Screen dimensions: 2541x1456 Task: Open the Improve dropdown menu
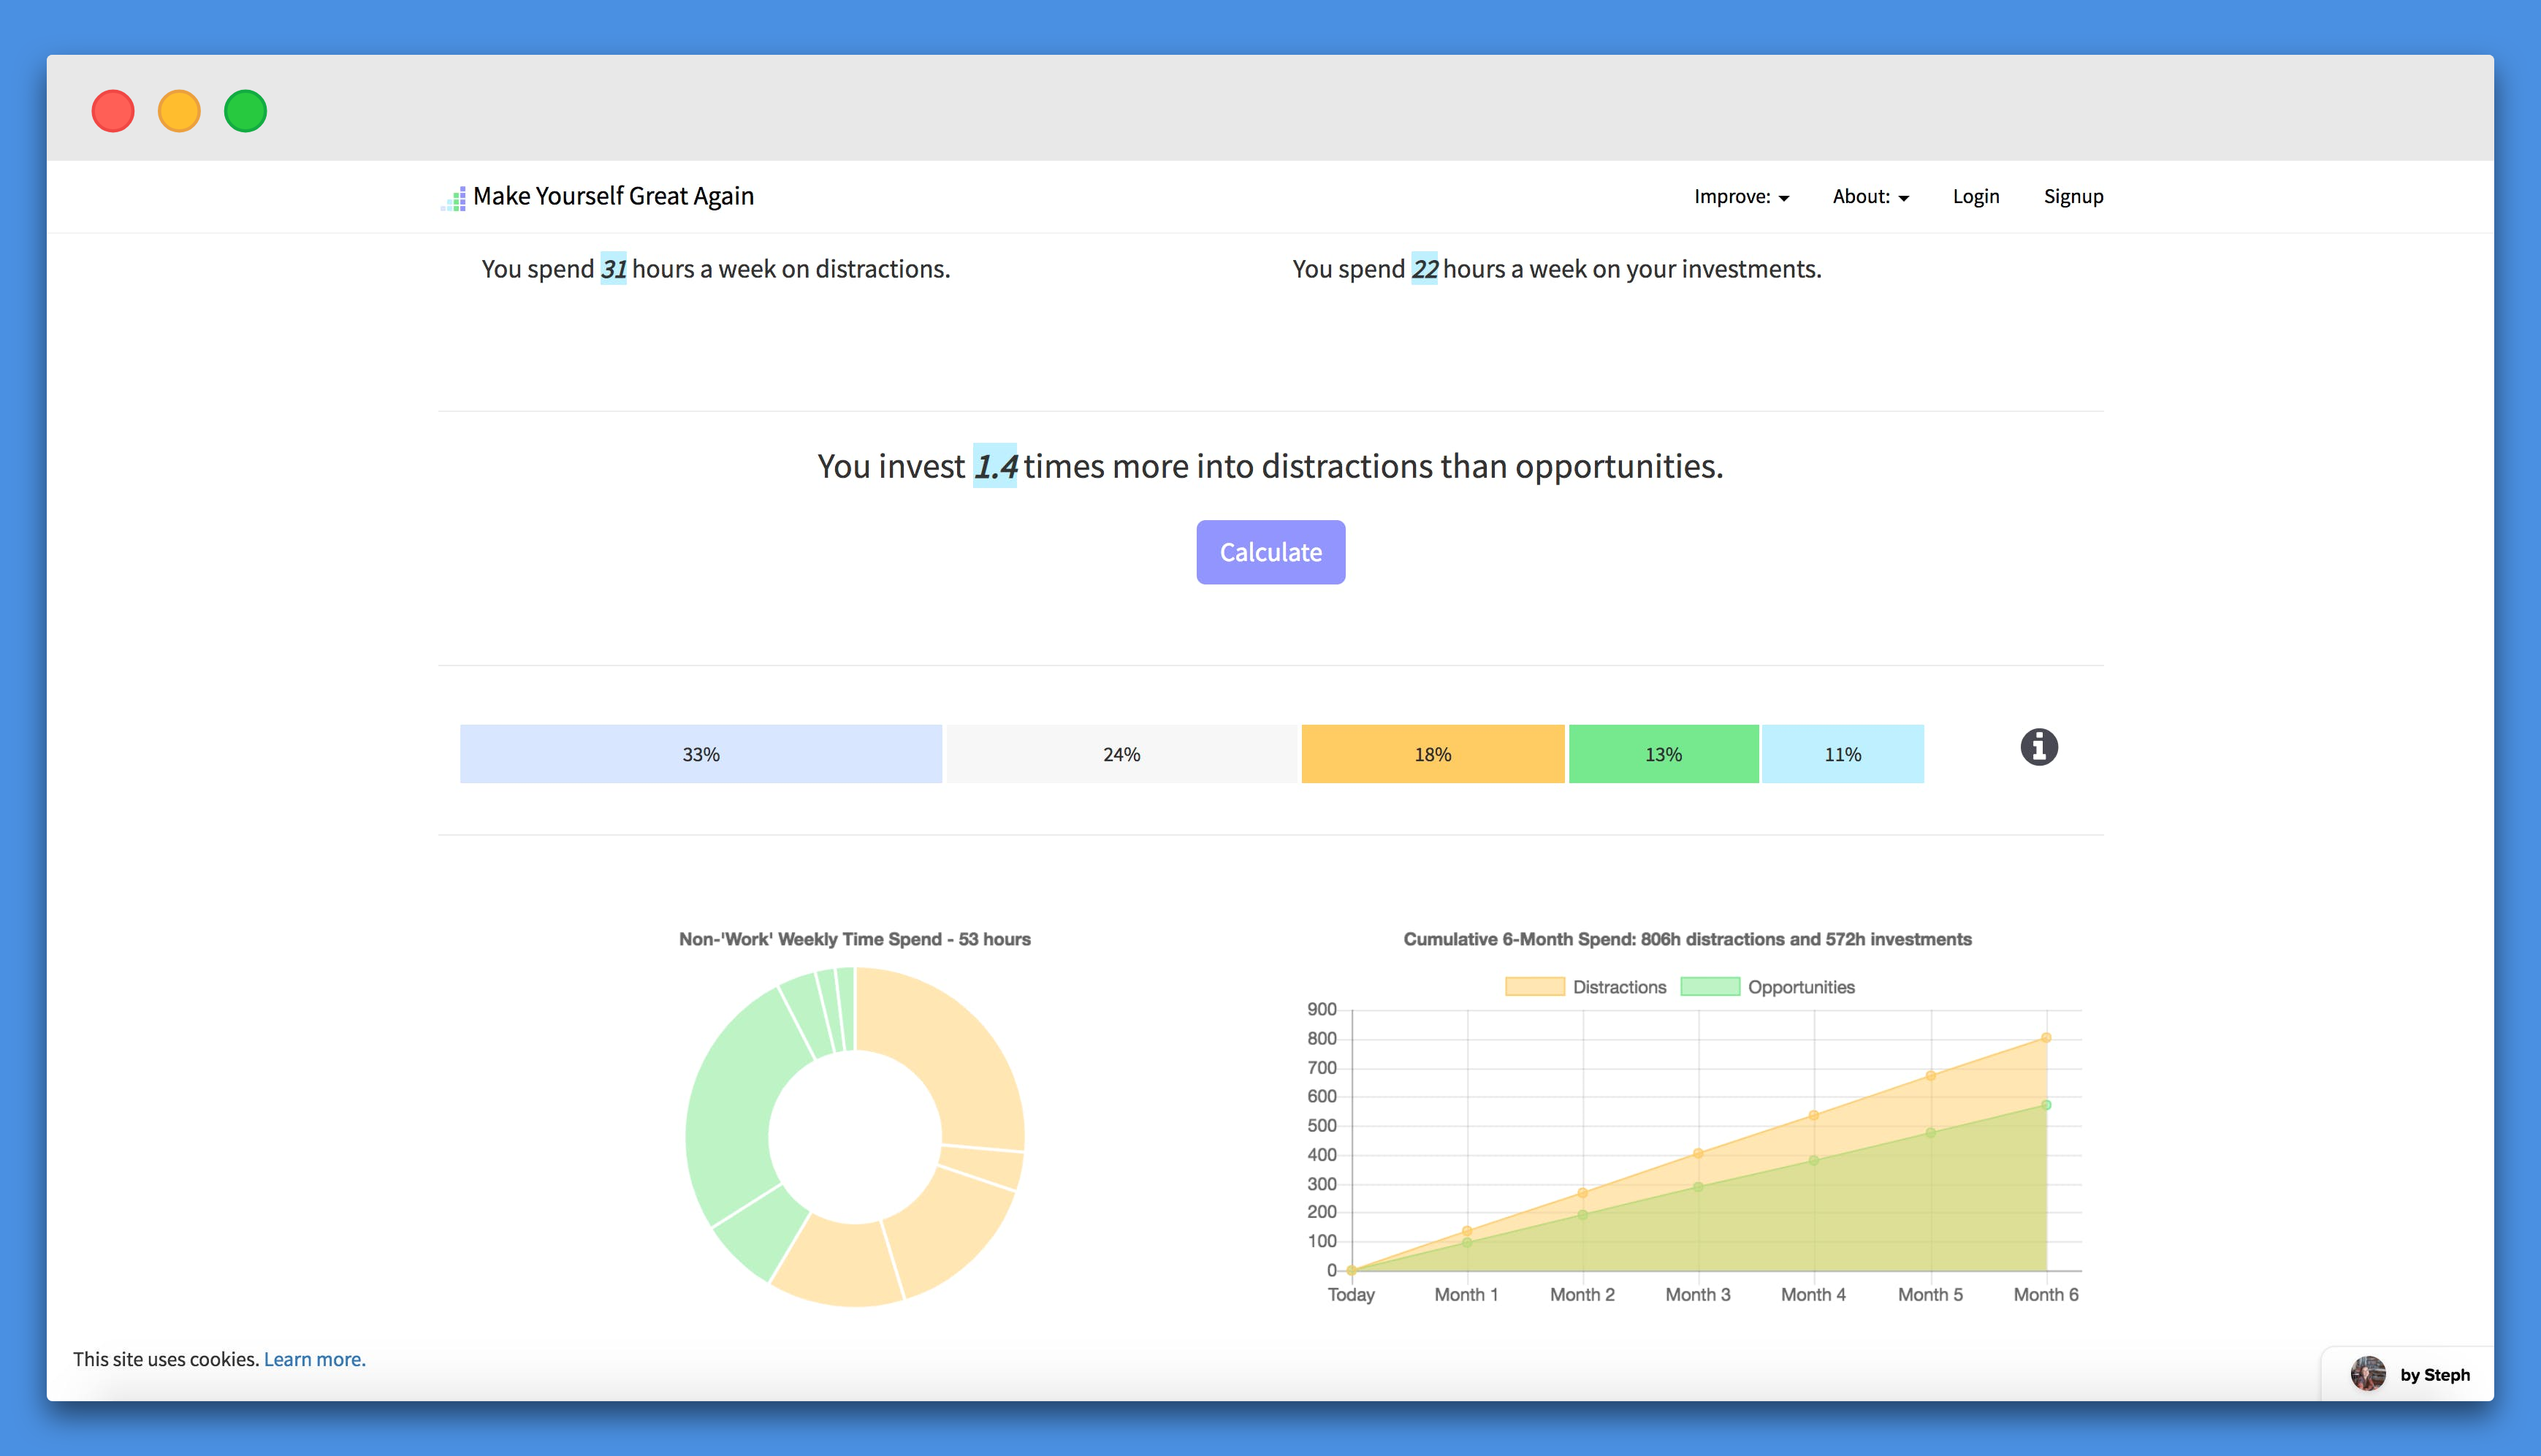pos(1740,197)
